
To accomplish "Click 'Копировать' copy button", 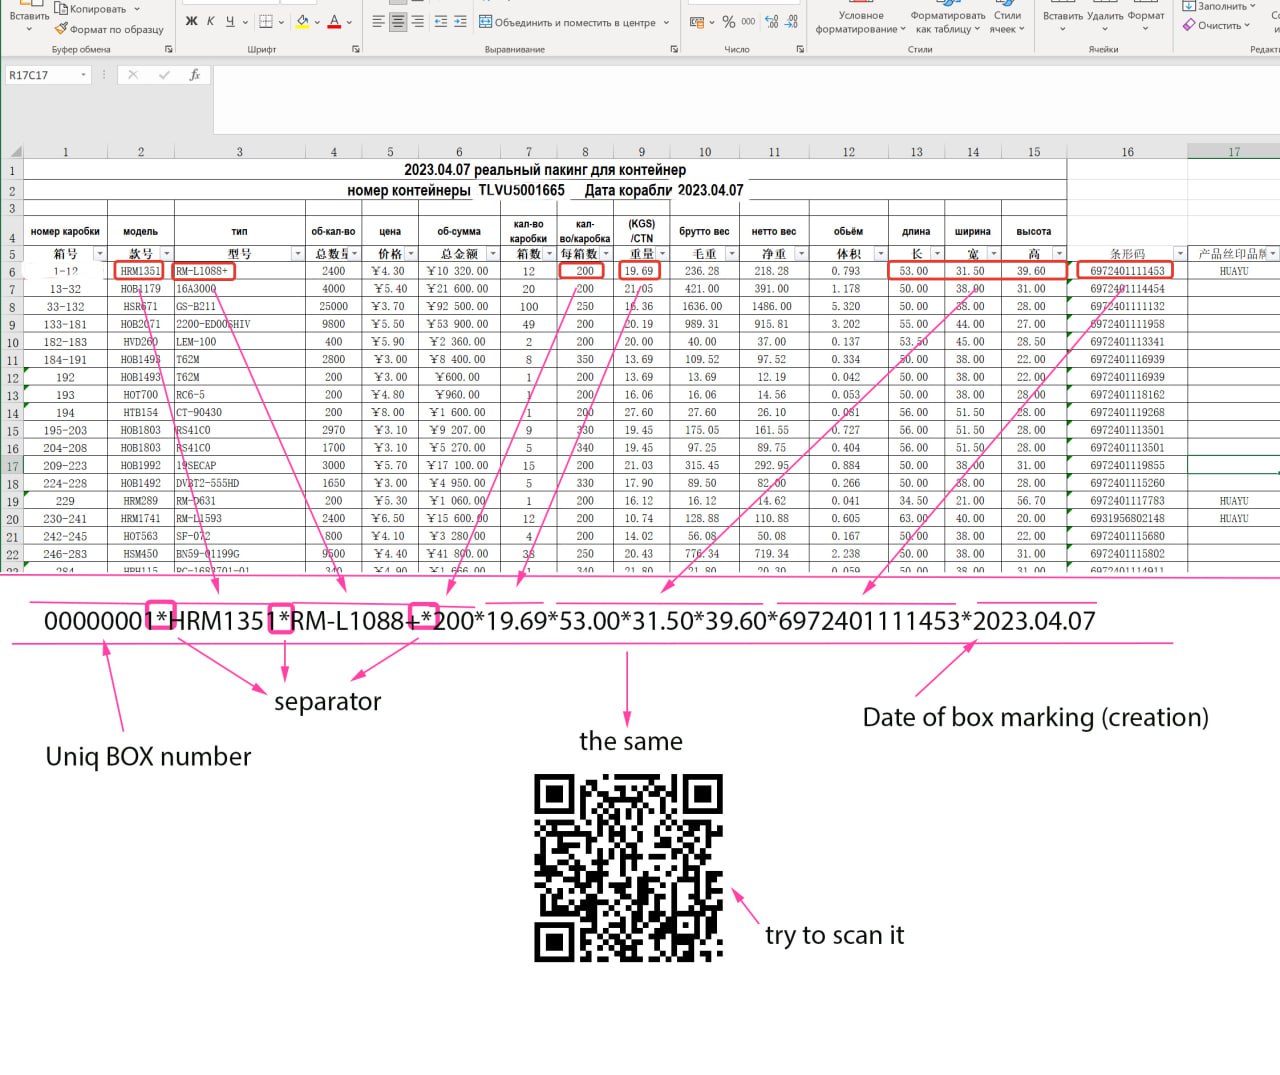I will tap(96, 9).
